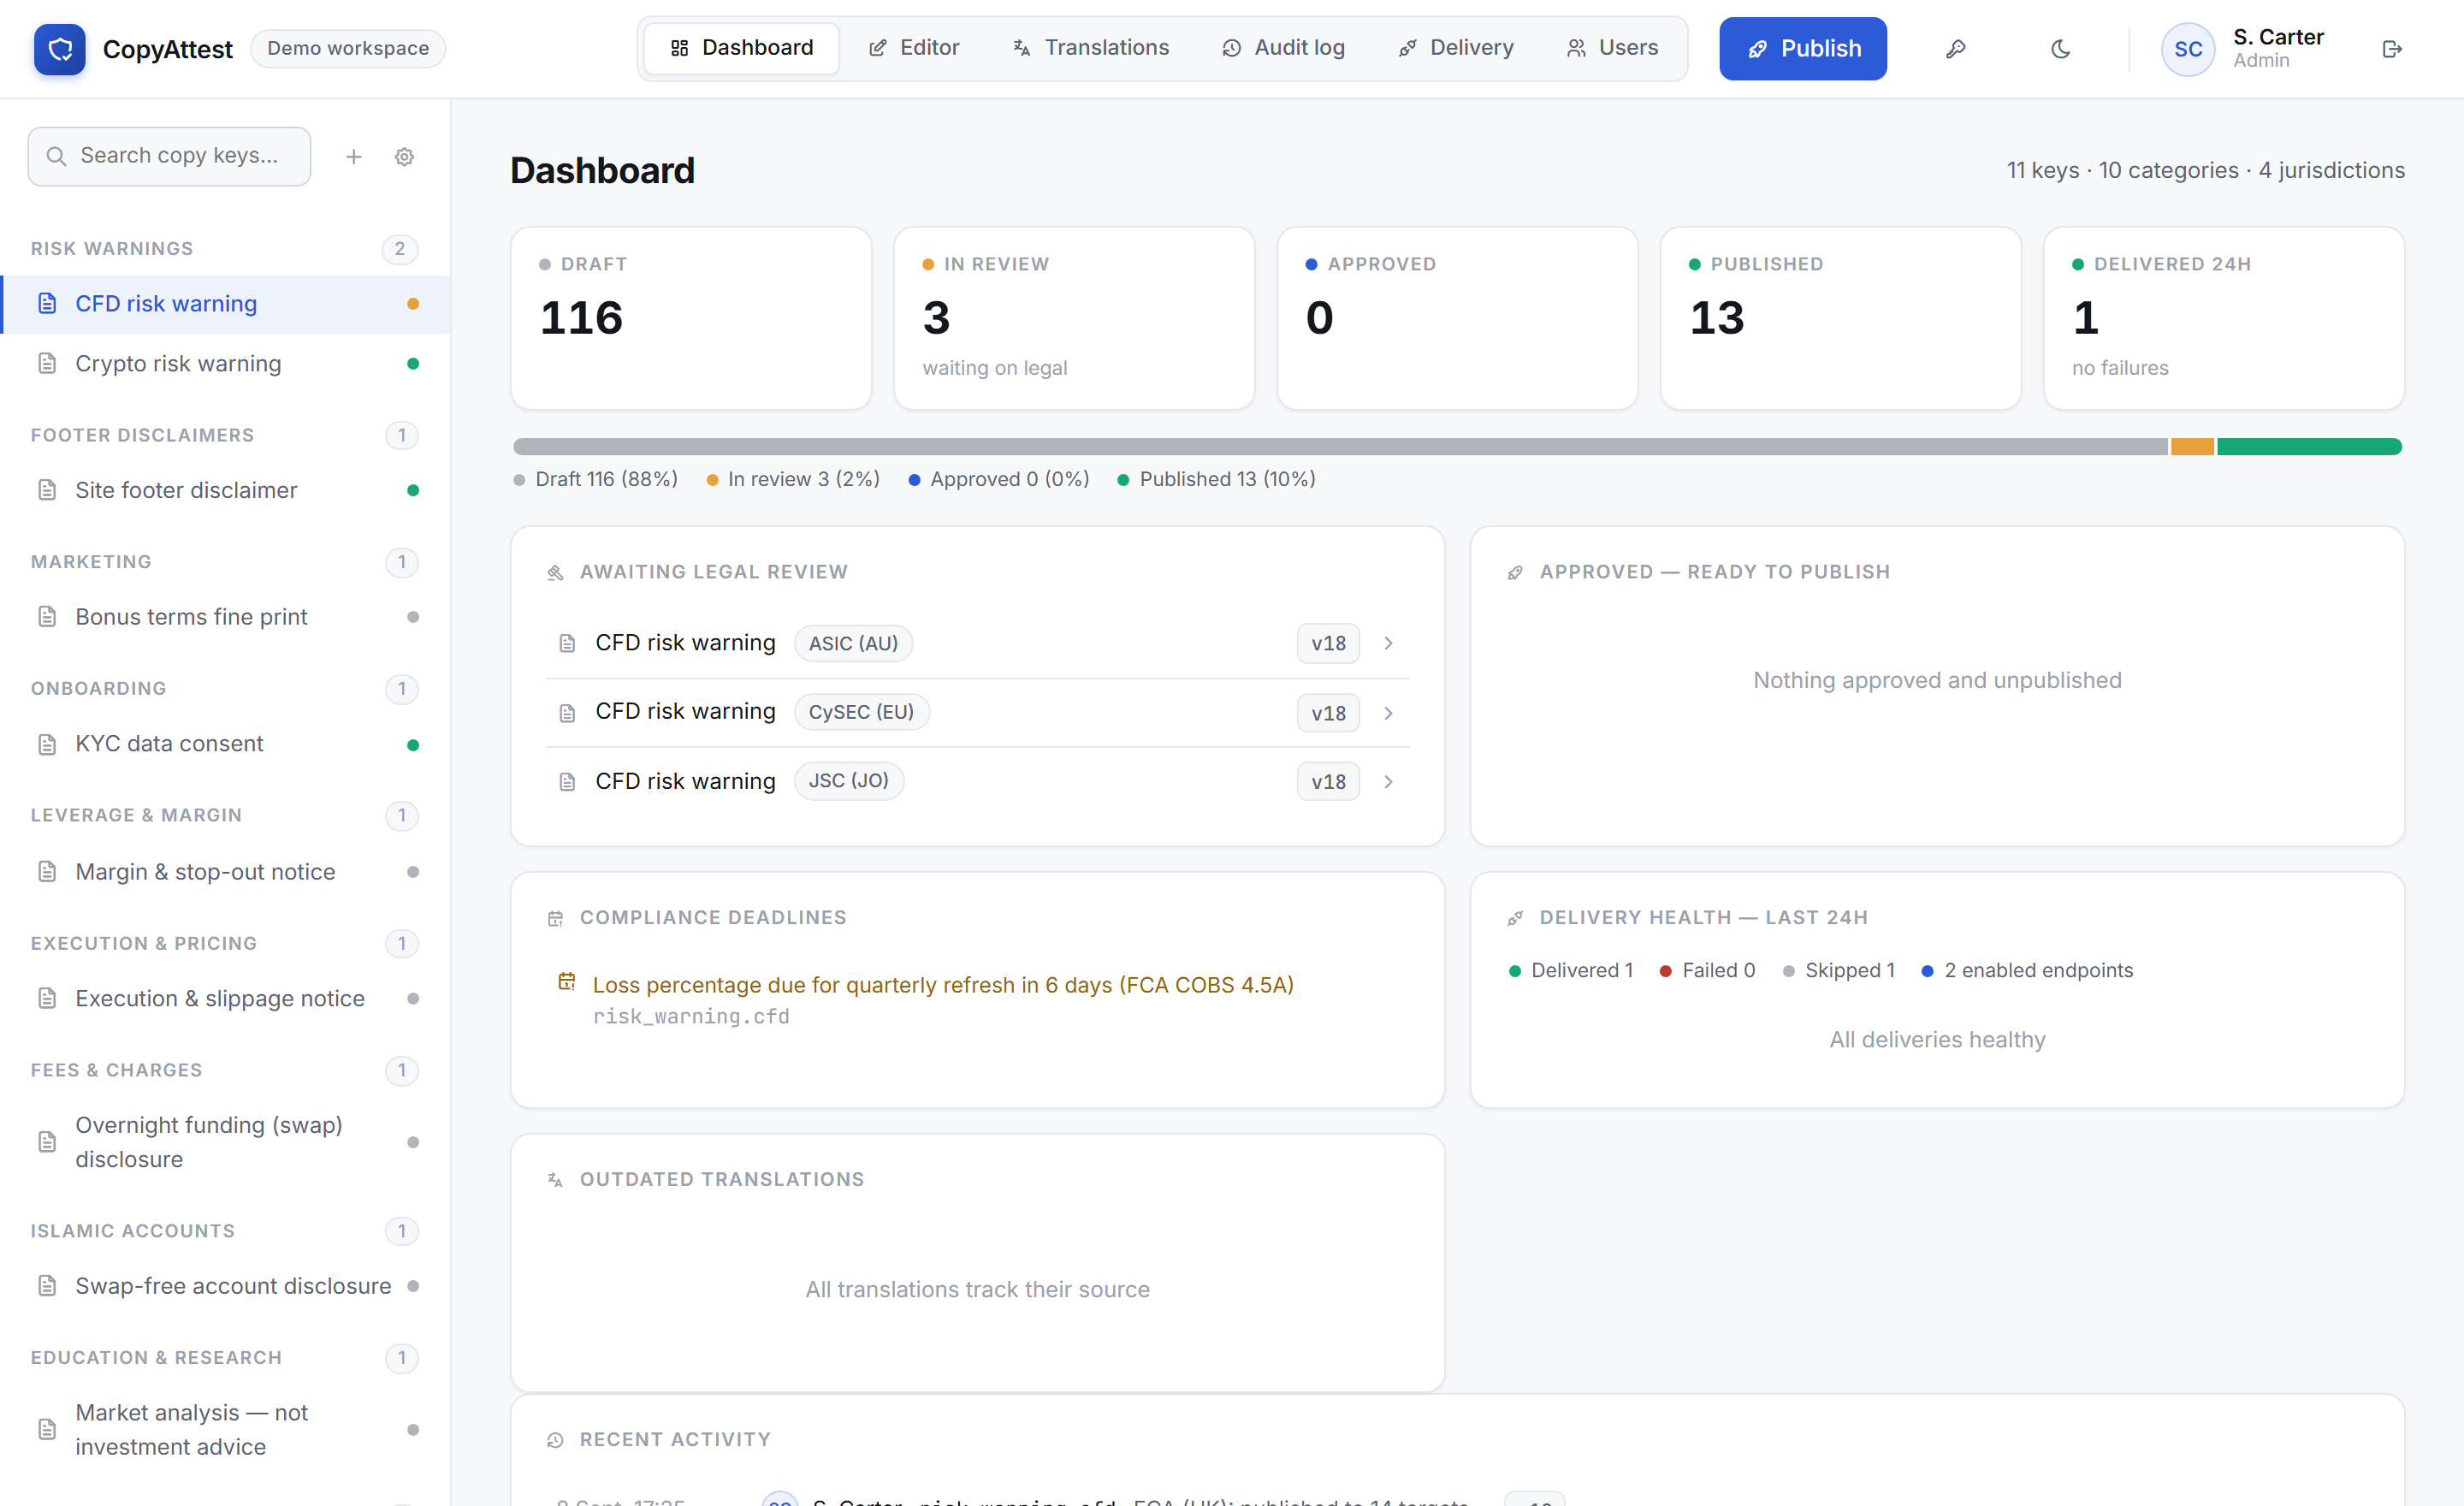Select CFD risk warning in sidebar
The image size is (2464, 1506).
(x=226, y=304)
